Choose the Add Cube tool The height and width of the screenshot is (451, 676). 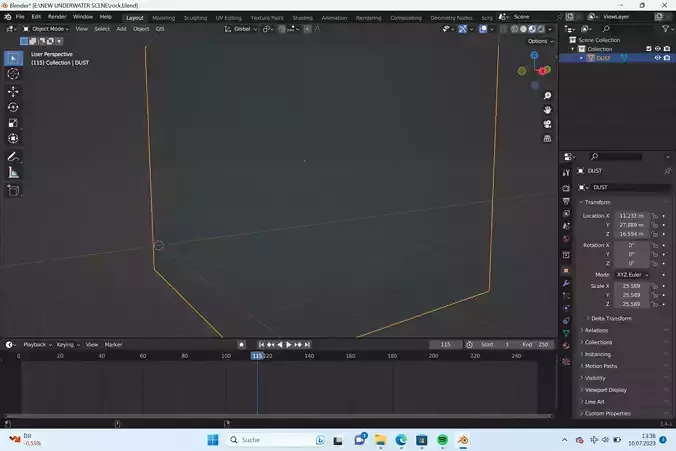(x=13, y=191)
